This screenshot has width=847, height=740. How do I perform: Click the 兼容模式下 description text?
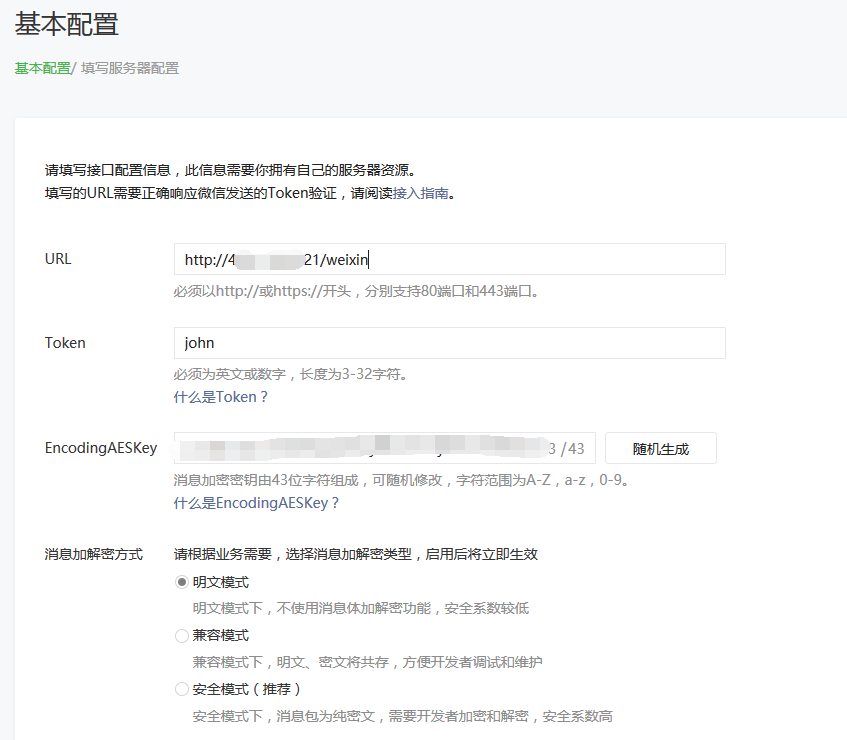[367, 662]
